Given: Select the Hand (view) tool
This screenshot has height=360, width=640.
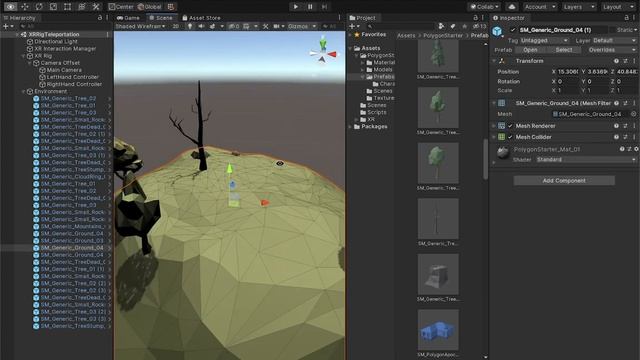Looking at the screenshot, I should coord(10,7).
